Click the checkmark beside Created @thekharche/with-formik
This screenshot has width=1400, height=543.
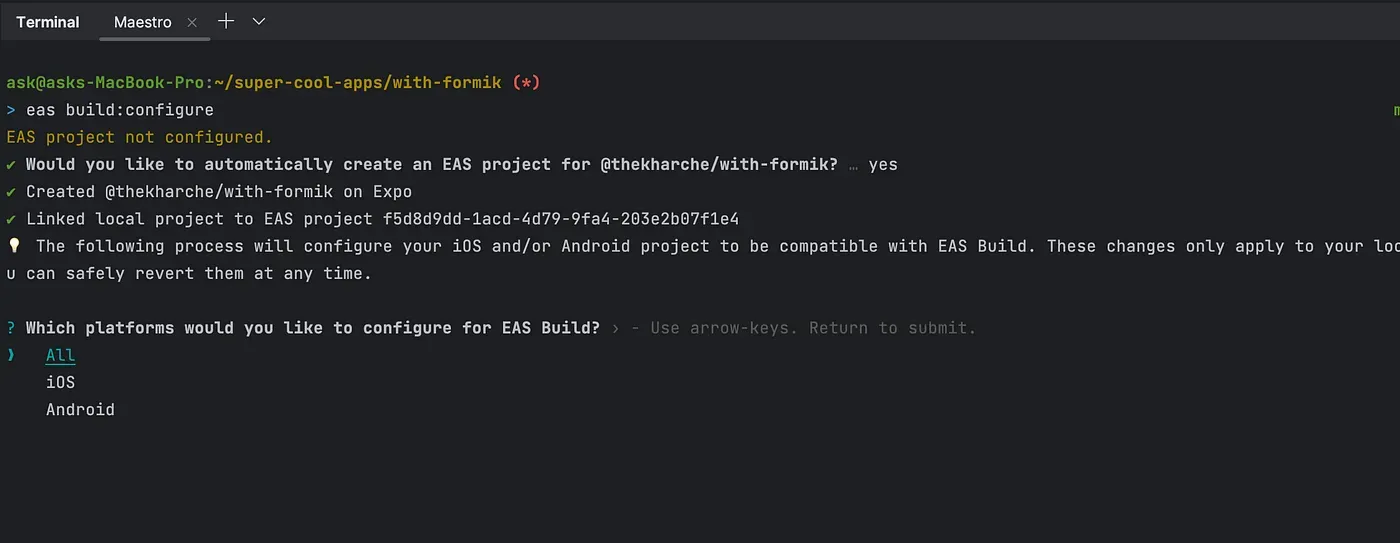click(11, 191)
